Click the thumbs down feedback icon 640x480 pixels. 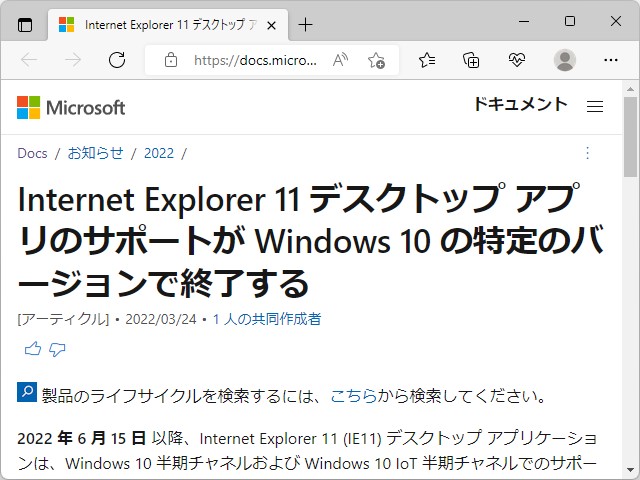coord(57,349)
